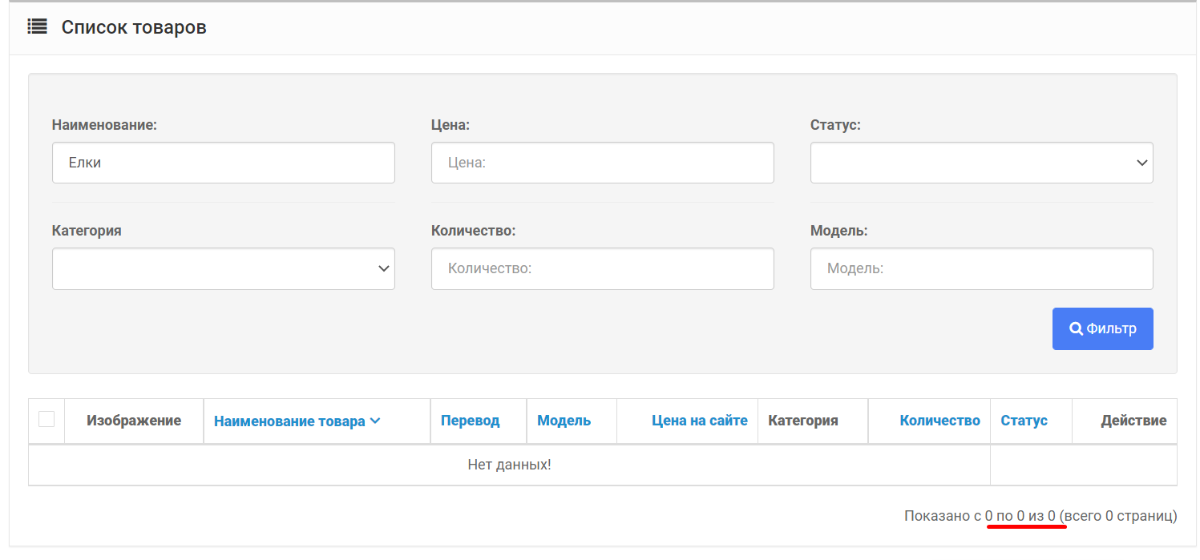Image resolution: width=1200 pixels, height=560 pixels.
Task: Select the Модель filter input field
Action: click(981, 269)
